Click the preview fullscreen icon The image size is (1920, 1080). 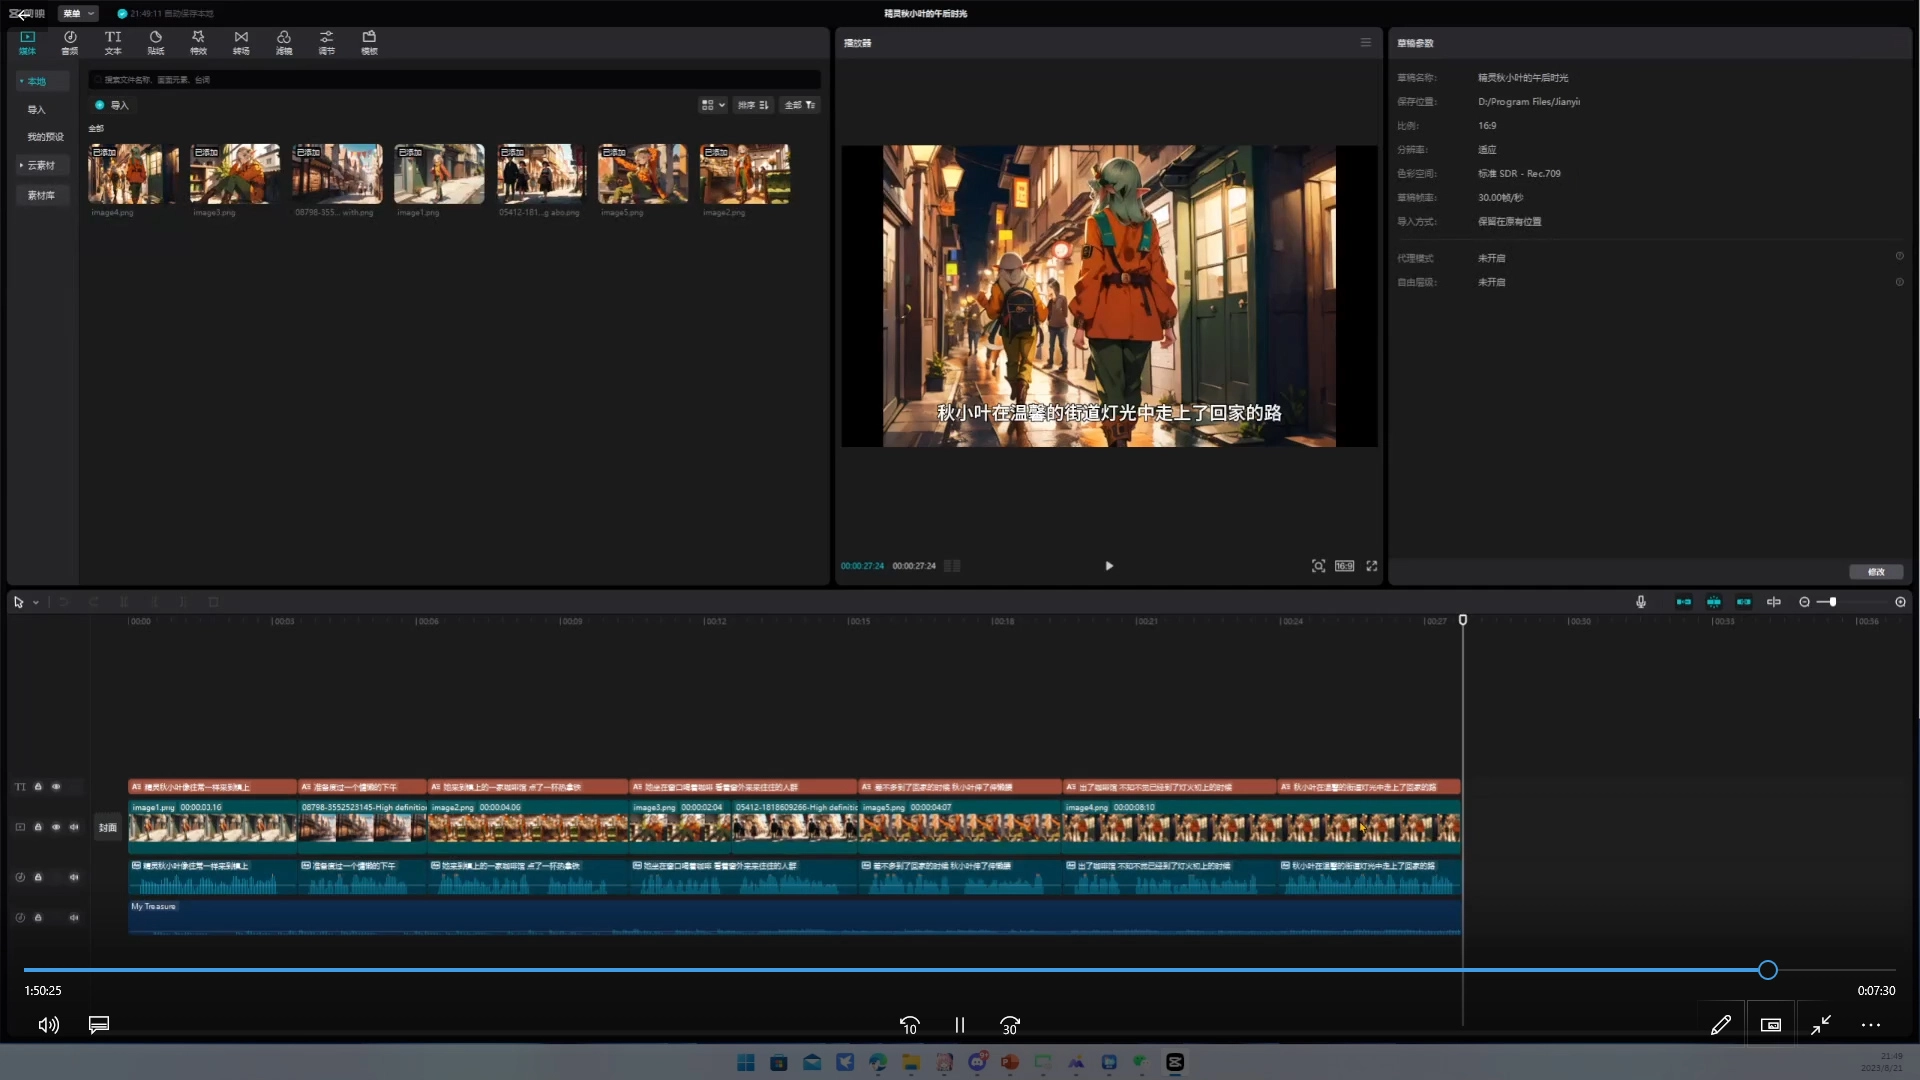pyautogui.click(x=1372, y=566)
